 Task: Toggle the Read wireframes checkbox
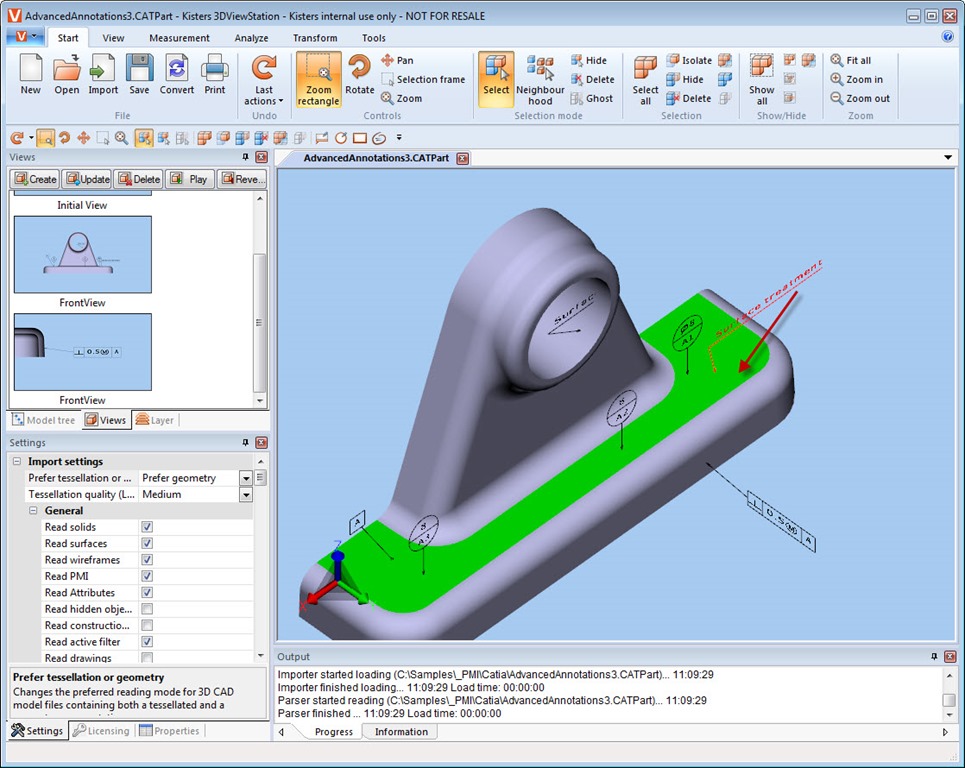pyautogui.click(x=147, y=560)
